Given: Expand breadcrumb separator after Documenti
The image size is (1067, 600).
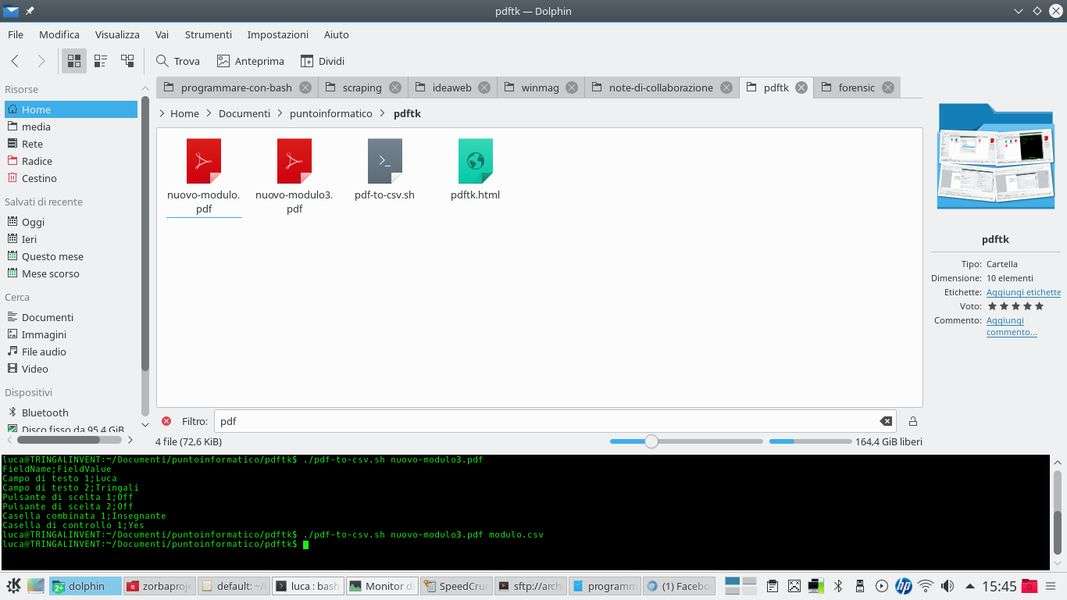Looking at the screenshot, I should coord(280,114).
